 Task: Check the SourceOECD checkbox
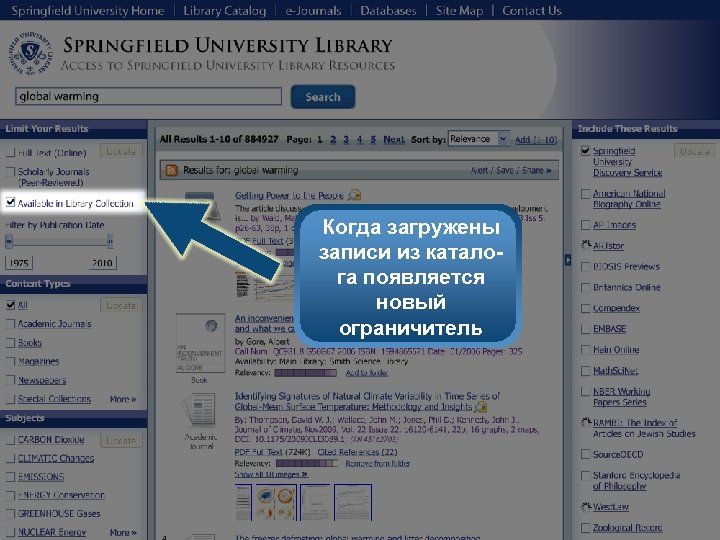point(585,454)
